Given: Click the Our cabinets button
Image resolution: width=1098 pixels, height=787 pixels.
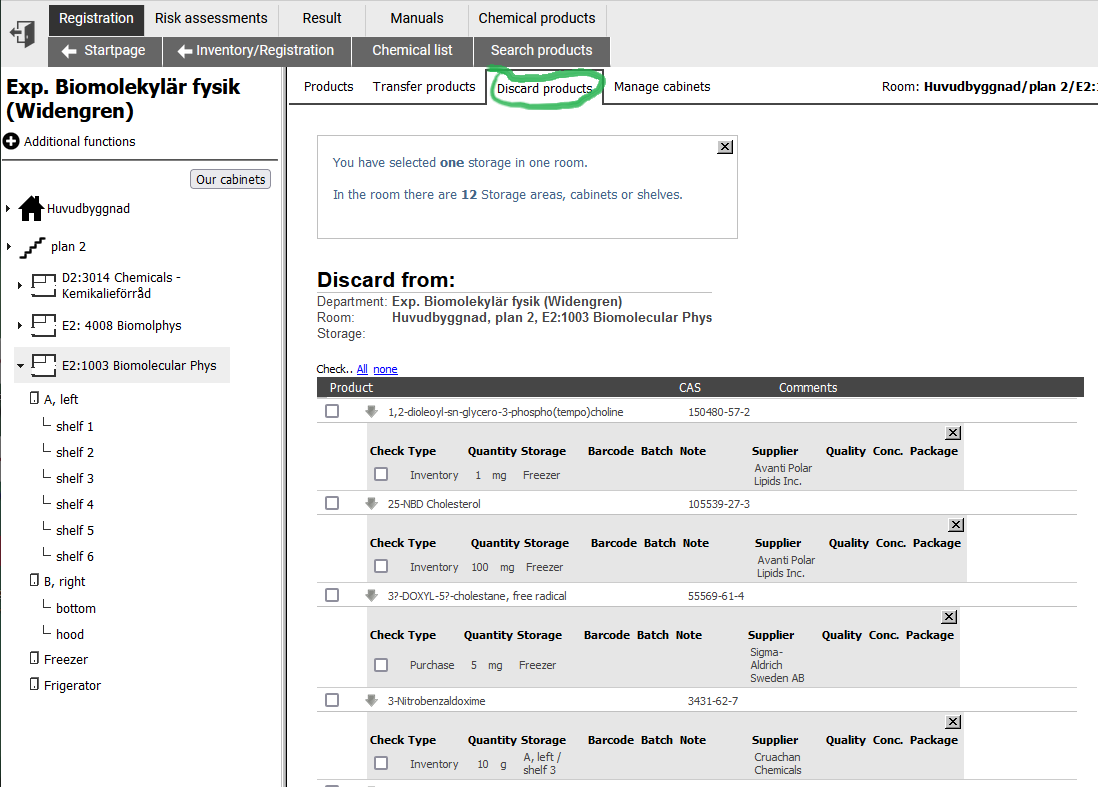Looking at the screenshot, I should (230, 179).
